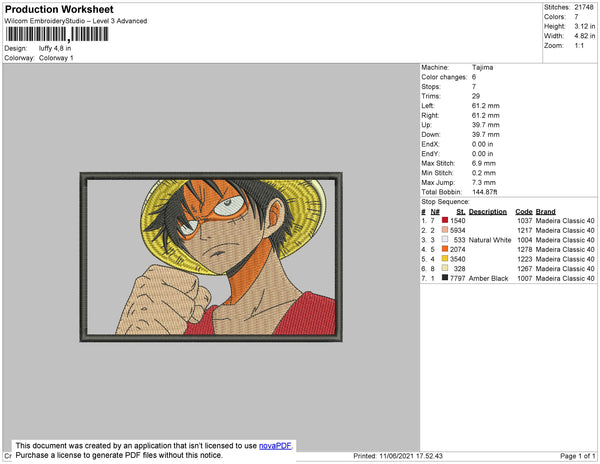
Task: Click the barcode under the title
Action: [x=57, y=34]
